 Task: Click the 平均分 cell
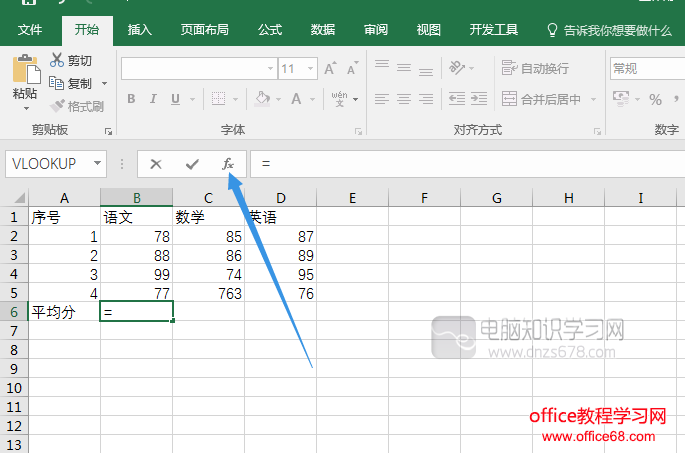(x=64, y=312)
